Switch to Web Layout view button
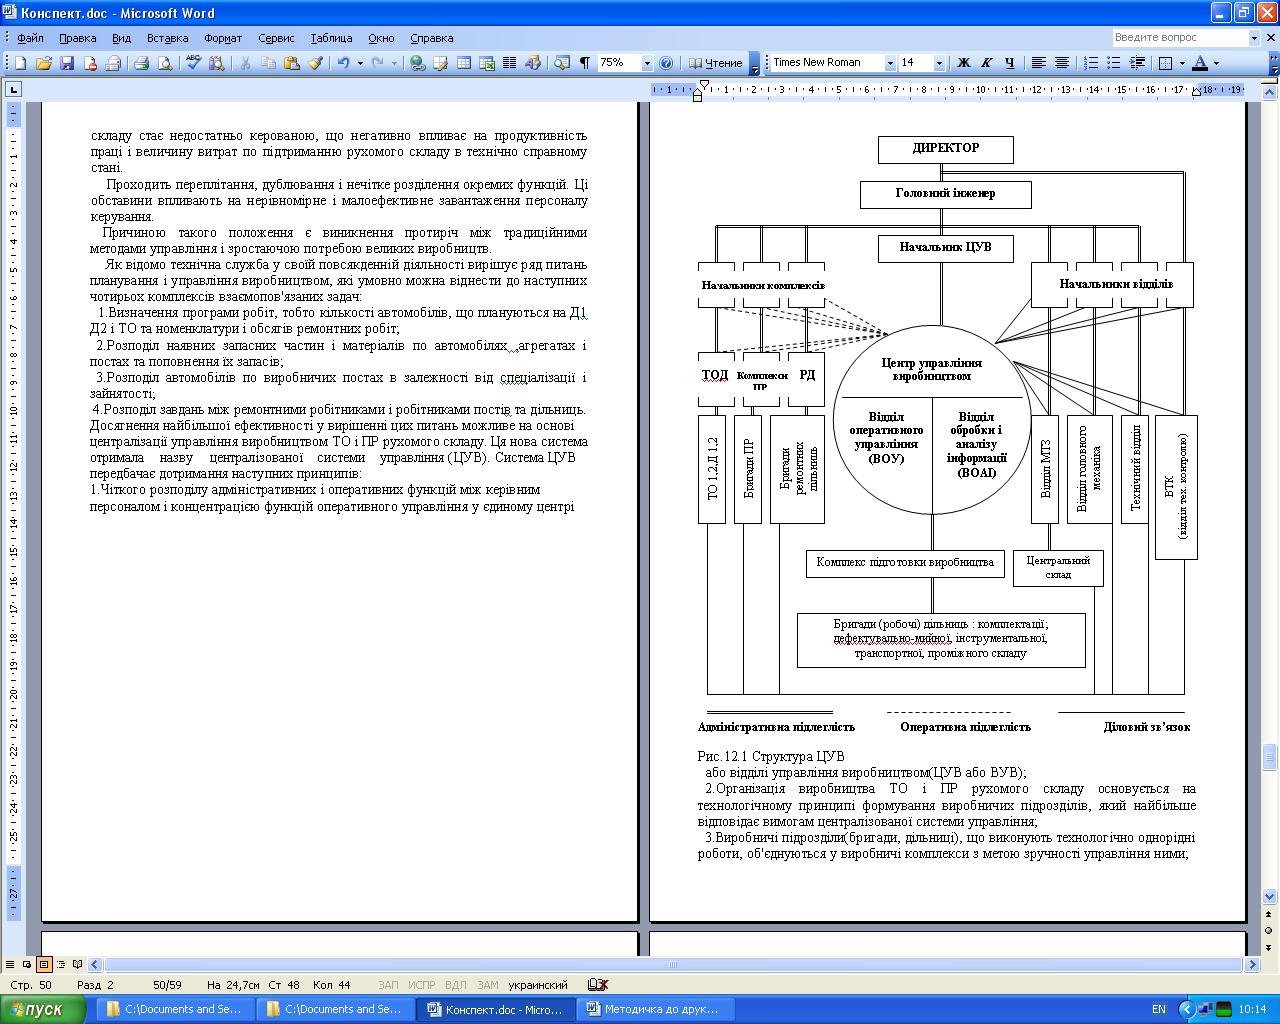1280x1024 pixels. tap(27, 965)
